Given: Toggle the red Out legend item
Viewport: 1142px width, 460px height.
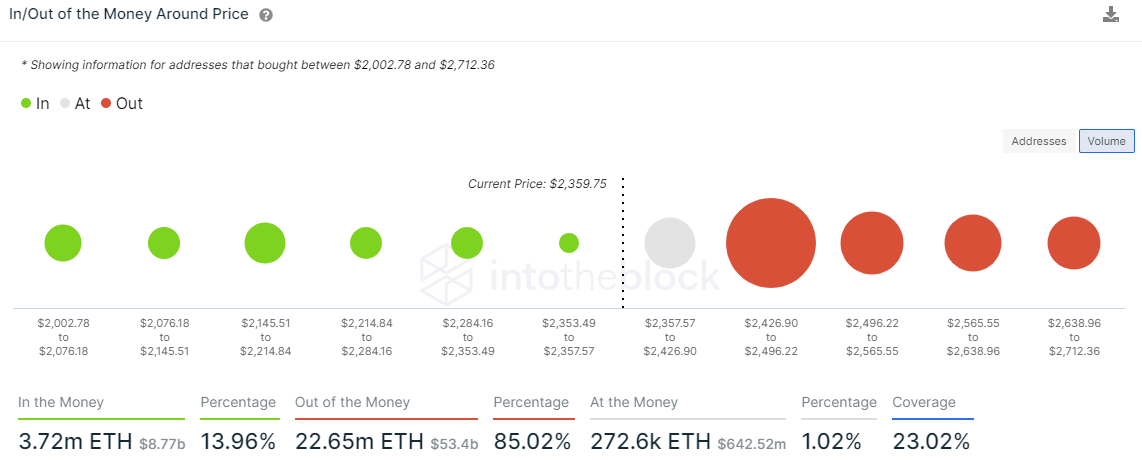Looking at the screenshot, I should tap(121, 103).
